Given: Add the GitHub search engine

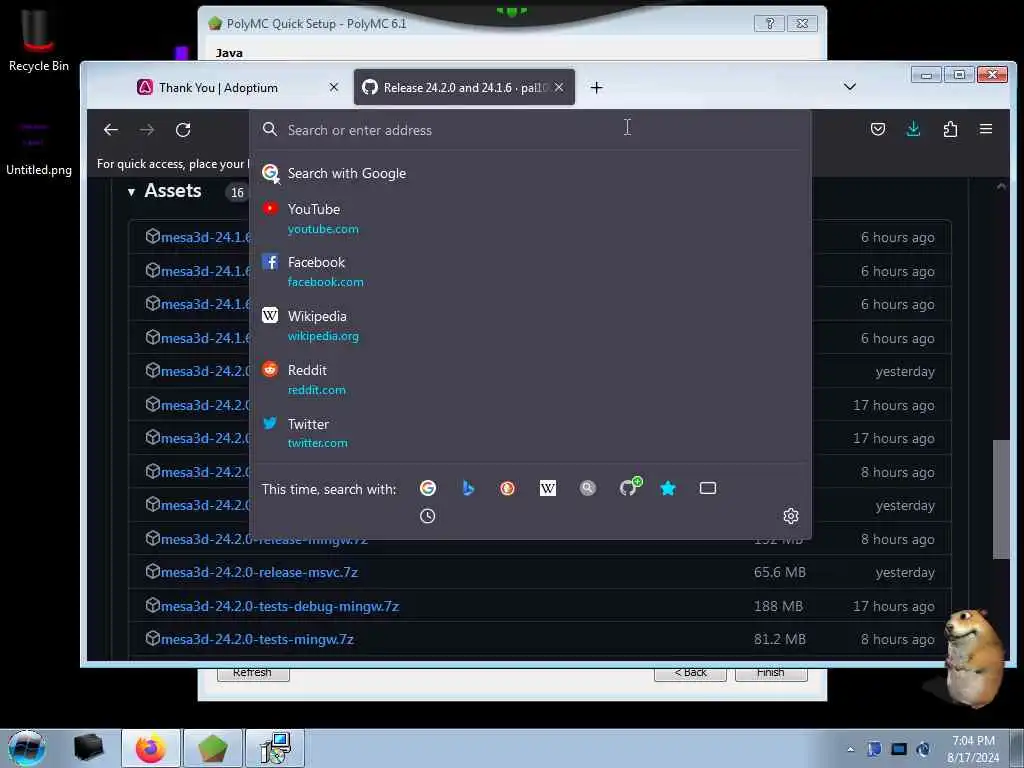Looking at the screenshot, I should click(630, 487).
